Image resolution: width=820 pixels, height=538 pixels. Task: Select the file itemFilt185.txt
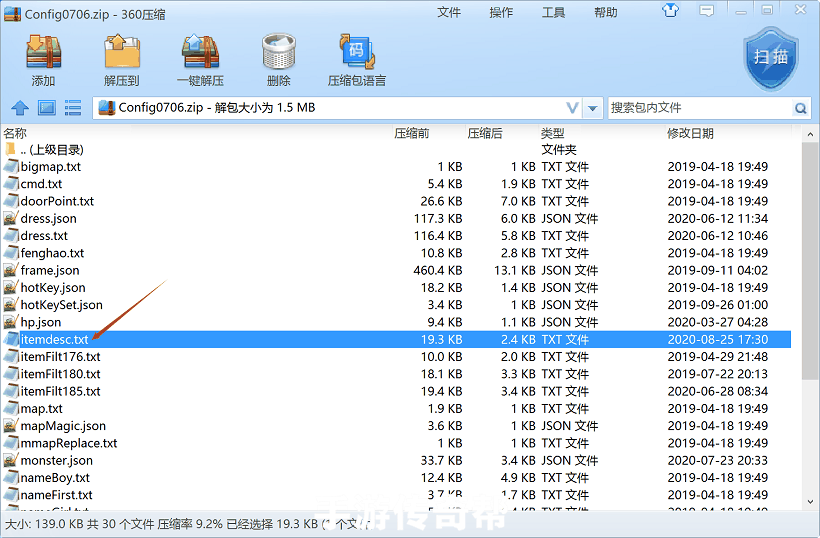(396, 391)
